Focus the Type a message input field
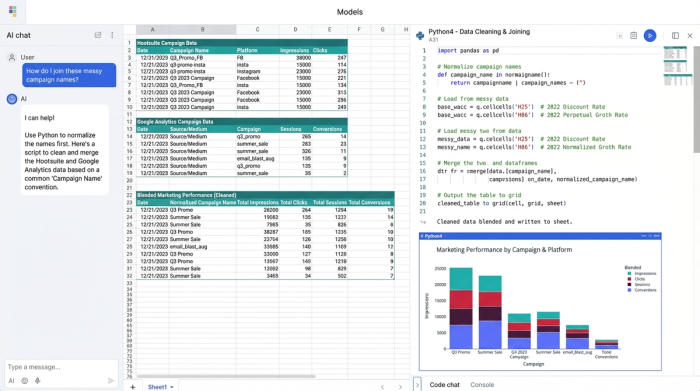This screenshot has width=700, height=391. click(61, 367)
